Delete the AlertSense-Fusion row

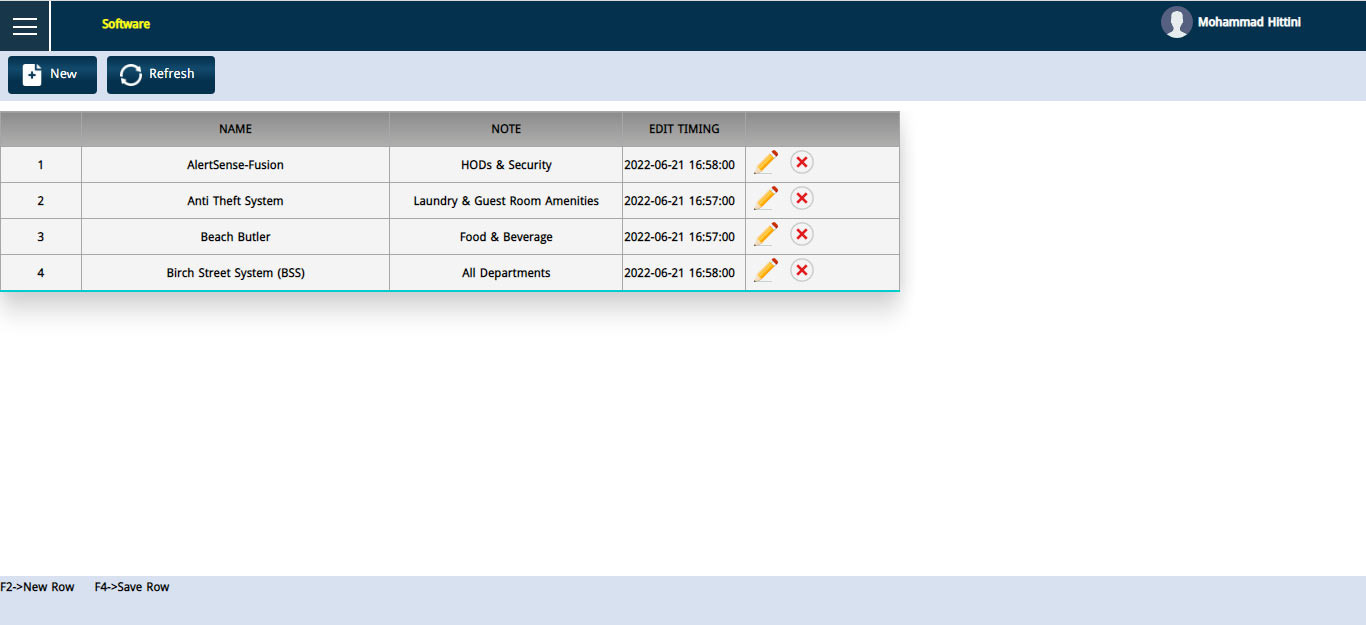pyautogui.click(x=802, y=162)
